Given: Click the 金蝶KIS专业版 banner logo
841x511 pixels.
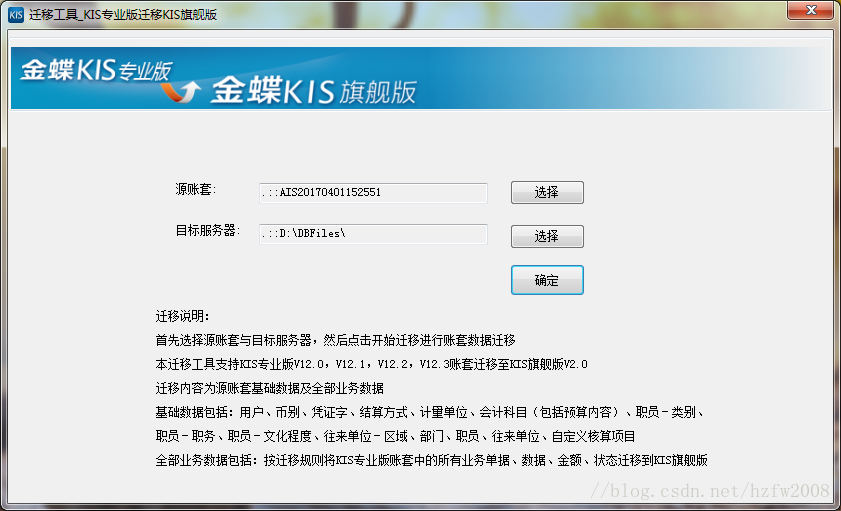Looking at the screenshot, I should pos(97,70).
